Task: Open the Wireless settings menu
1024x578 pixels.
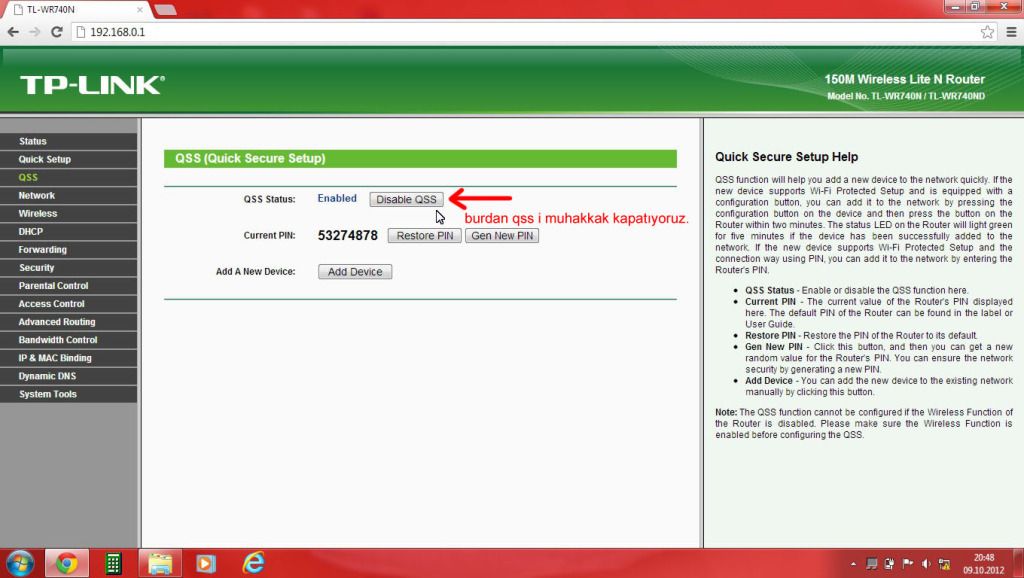Action: [x=69, y=214]
